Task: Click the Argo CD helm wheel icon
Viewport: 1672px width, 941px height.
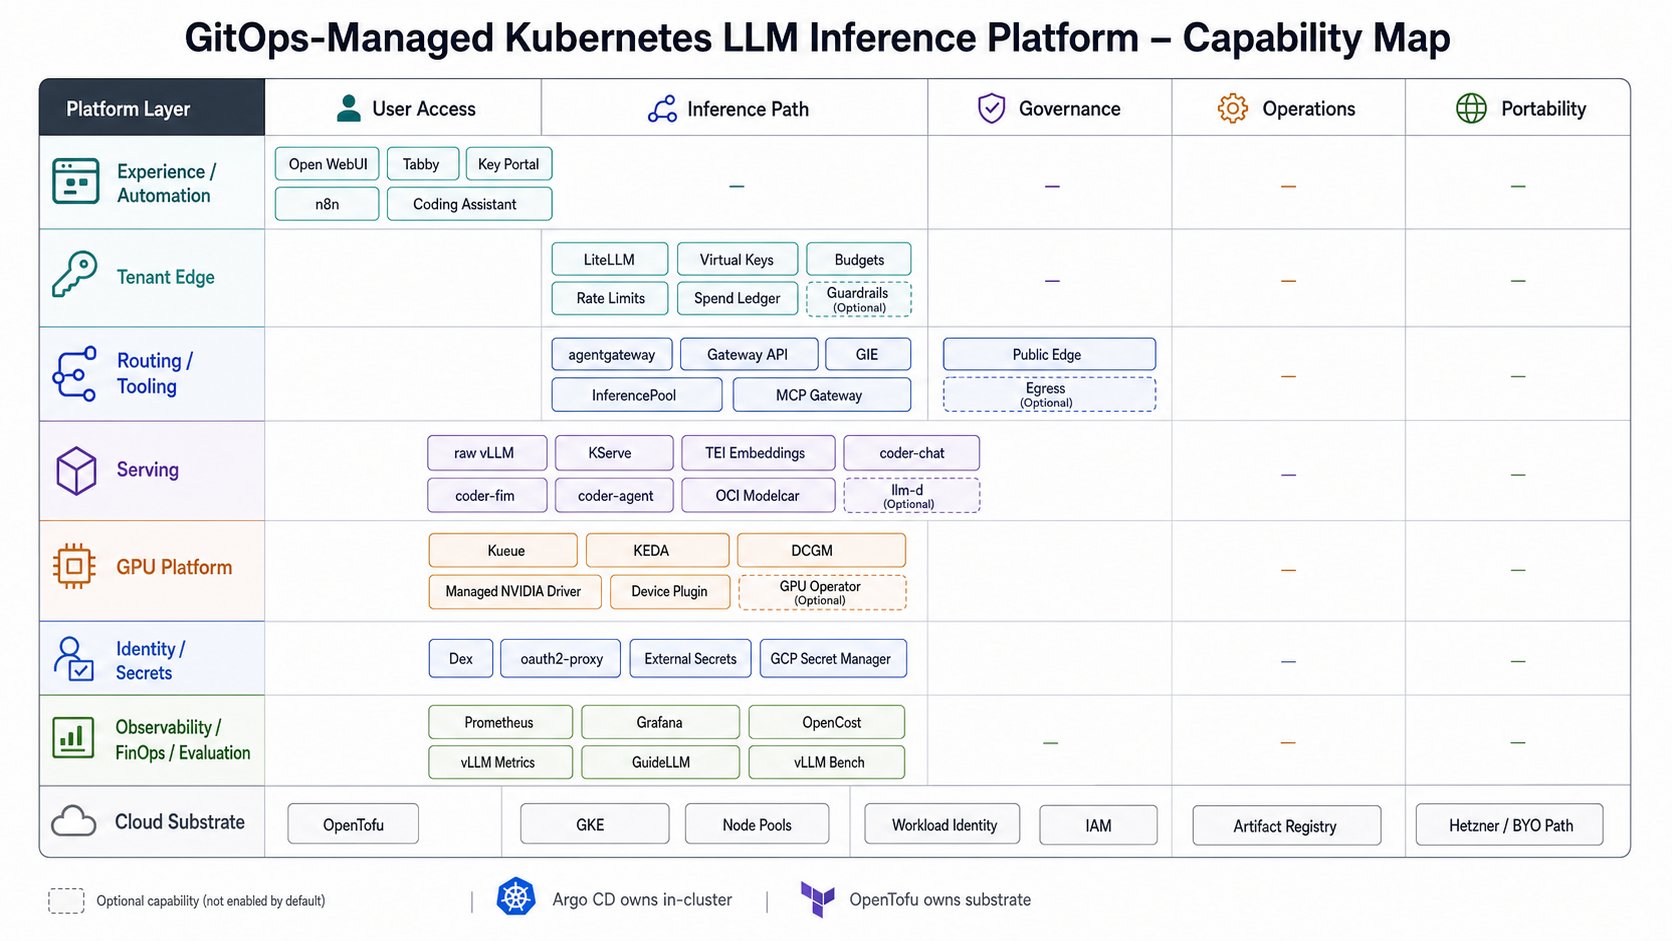Action: click(516, 897)
